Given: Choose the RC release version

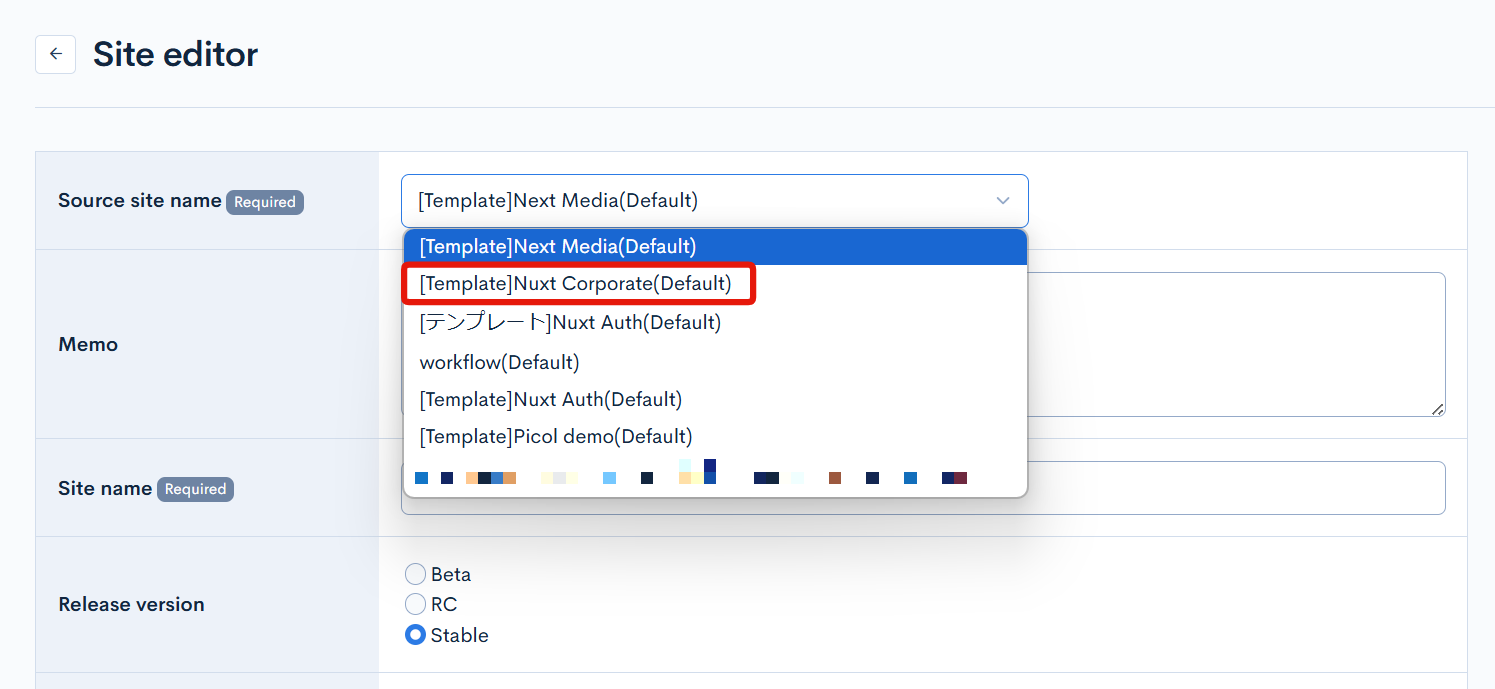Looking at the screenshot, I should pyautogui.click(x=415, y=604).
